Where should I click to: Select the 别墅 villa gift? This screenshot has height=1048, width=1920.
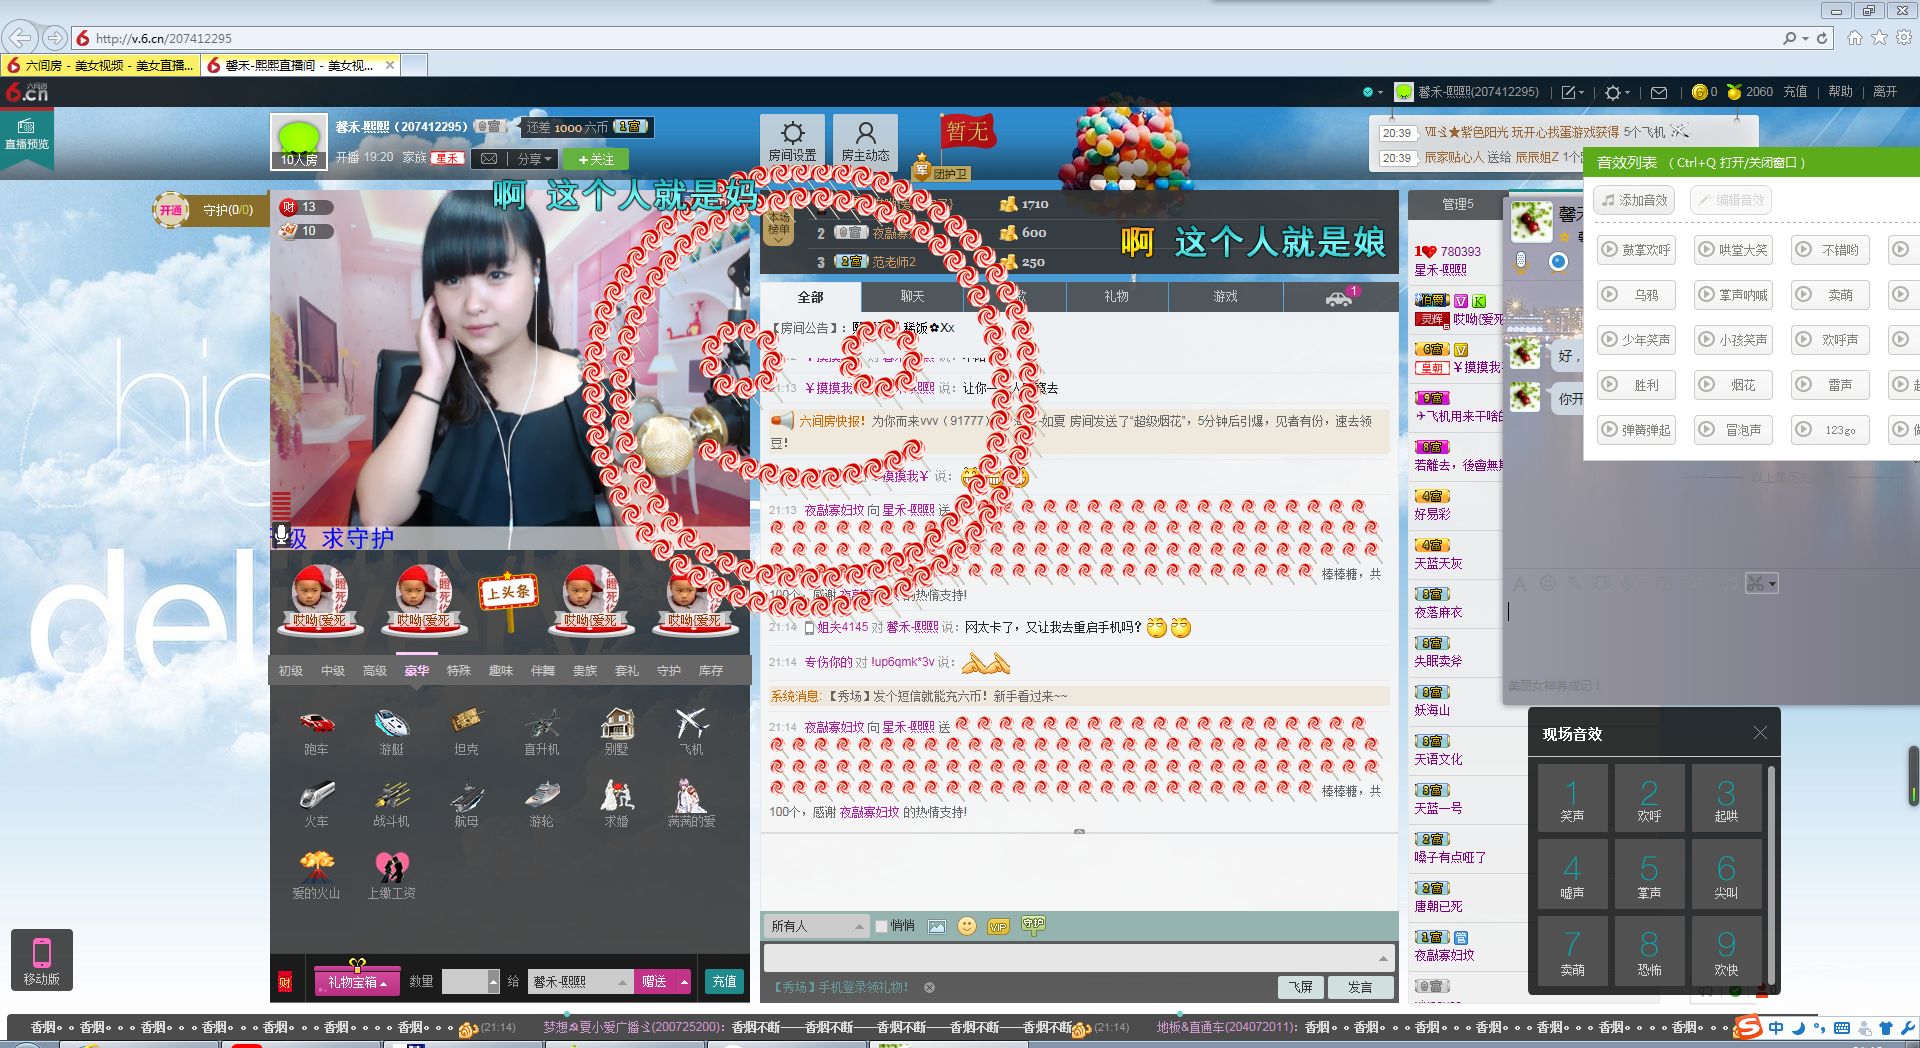[616, 731]
